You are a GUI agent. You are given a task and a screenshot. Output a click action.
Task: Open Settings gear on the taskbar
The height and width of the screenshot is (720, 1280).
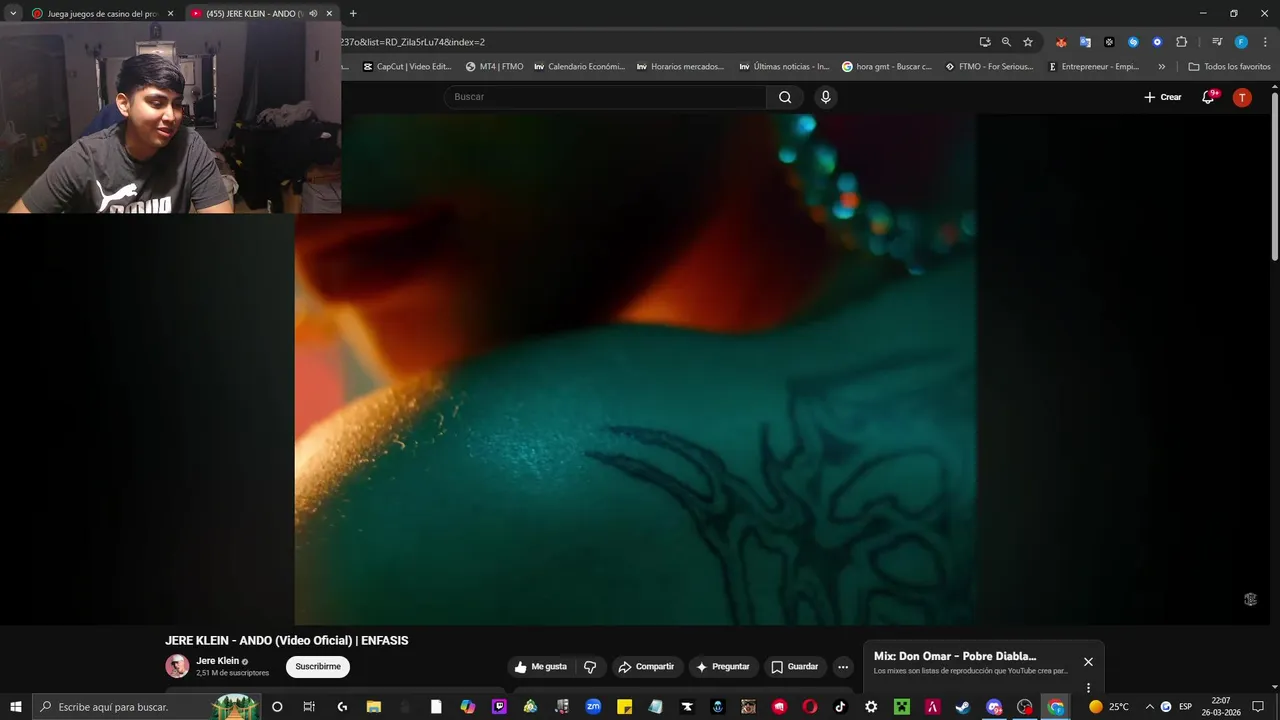871,707
